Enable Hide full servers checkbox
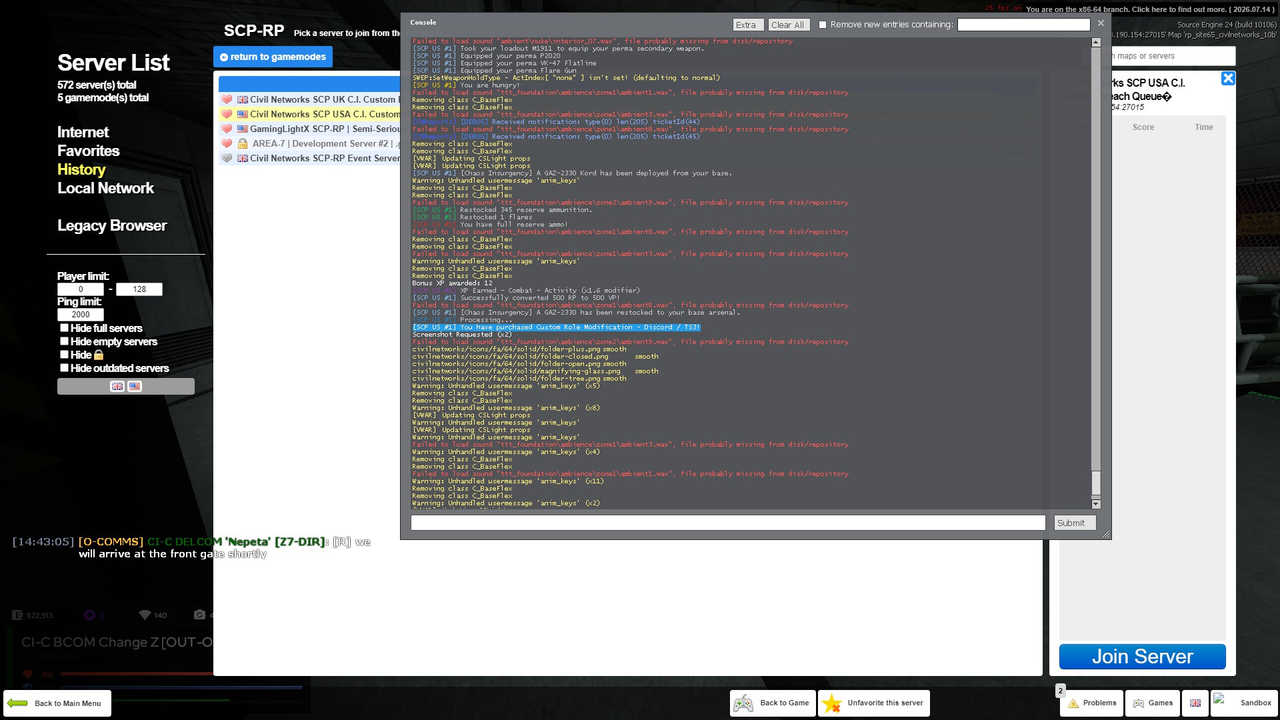Image resolution: width=1280 pixels, height=720 pixels. tap(64, 328)
